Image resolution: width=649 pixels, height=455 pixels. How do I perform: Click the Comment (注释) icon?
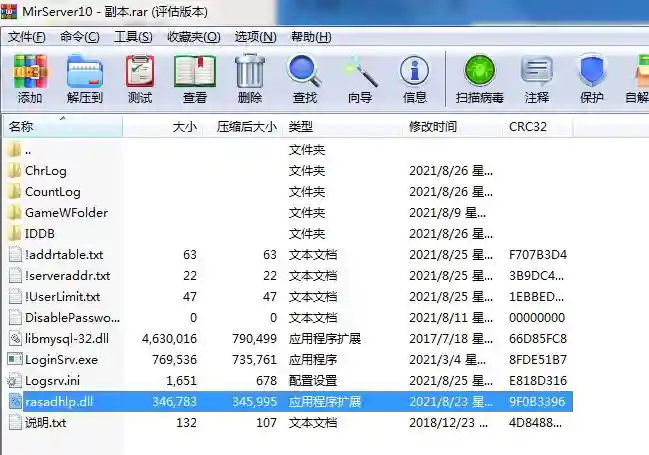coord(537,71)
